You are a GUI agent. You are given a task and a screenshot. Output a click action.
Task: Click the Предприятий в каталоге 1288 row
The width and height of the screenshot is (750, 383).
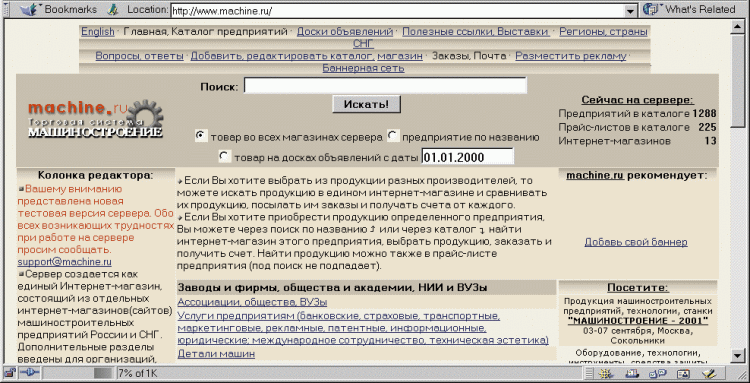tap(638, 114)
